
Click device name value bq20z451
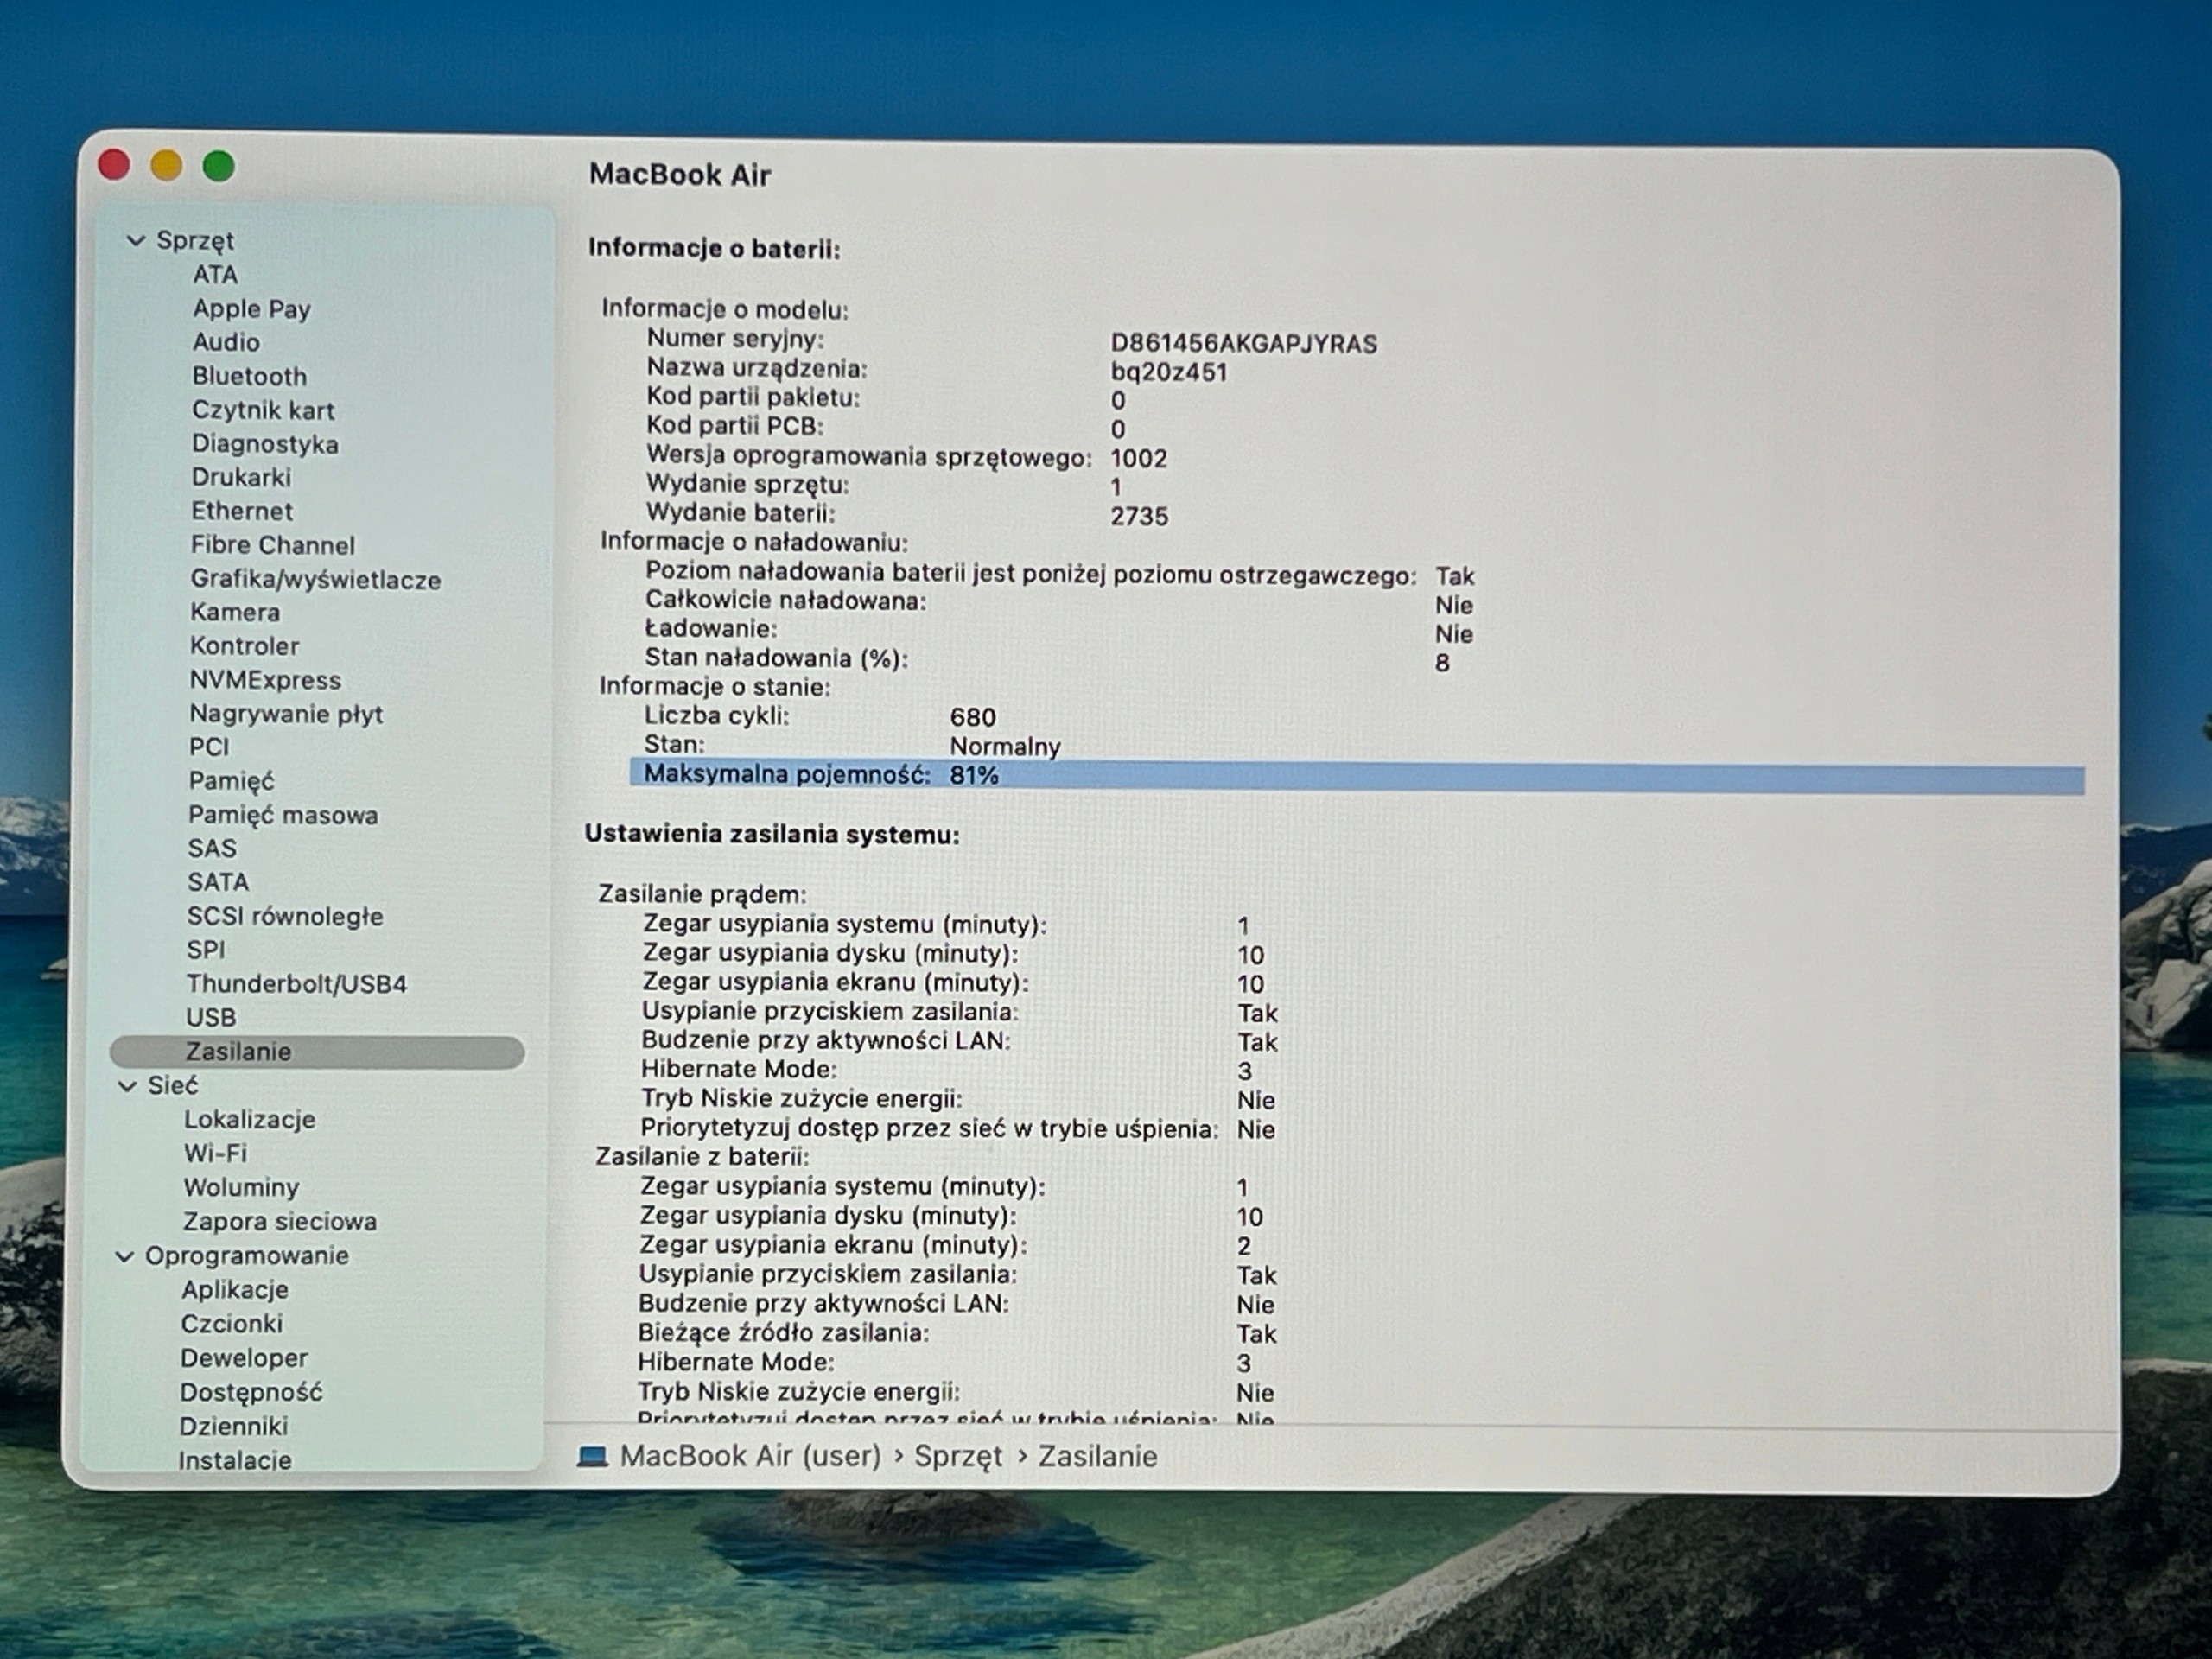tap(1169, 373)
